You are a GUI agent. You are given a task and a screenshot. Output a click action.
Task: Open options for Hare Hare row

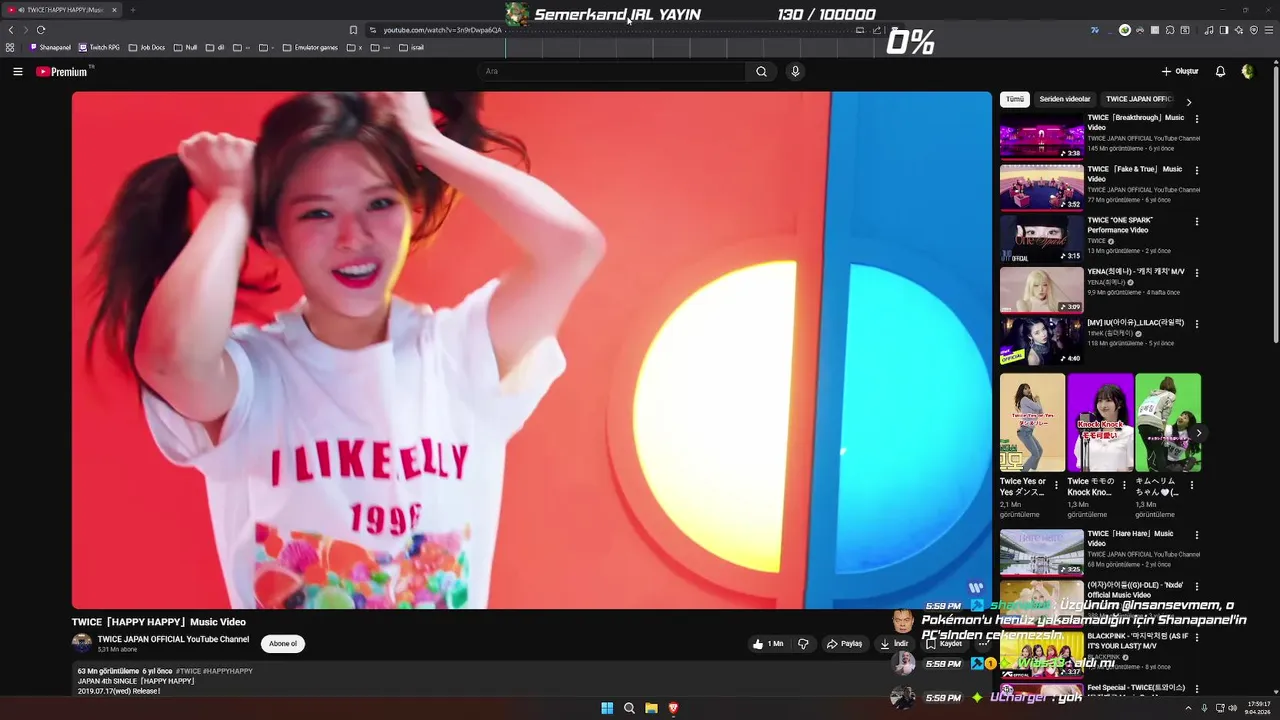coord(1197,535)
